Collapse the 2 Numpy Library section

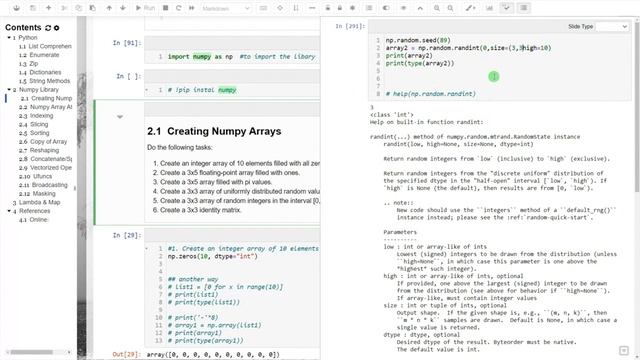pyautogui.click(x=9, y=89)
